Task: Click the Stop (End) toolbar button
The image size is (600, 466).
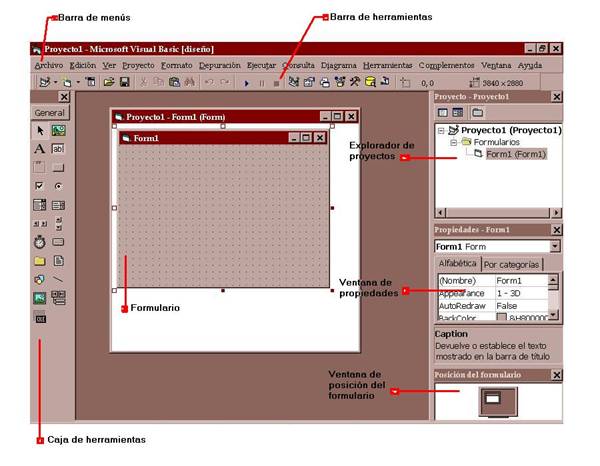Action: pos(277,83)
